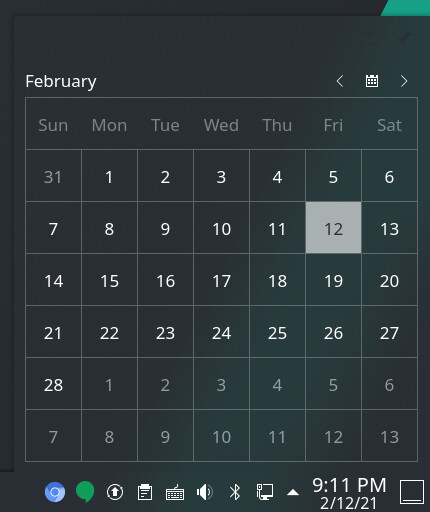Image resolution: width=430 pixels, height=512 pixels.
Task: Select February 28 in the calendar
Action: pyautogui.click(x=53, y=384)
